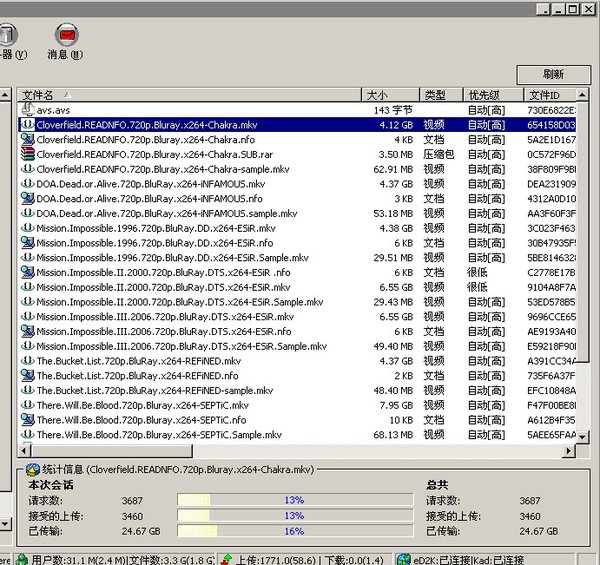Viewport: 600px width, 565px height.
Task: Click nfo icon of DOA.Dead.or.Alive iNFAMOUS.nfo
Action: pos(28,198)
